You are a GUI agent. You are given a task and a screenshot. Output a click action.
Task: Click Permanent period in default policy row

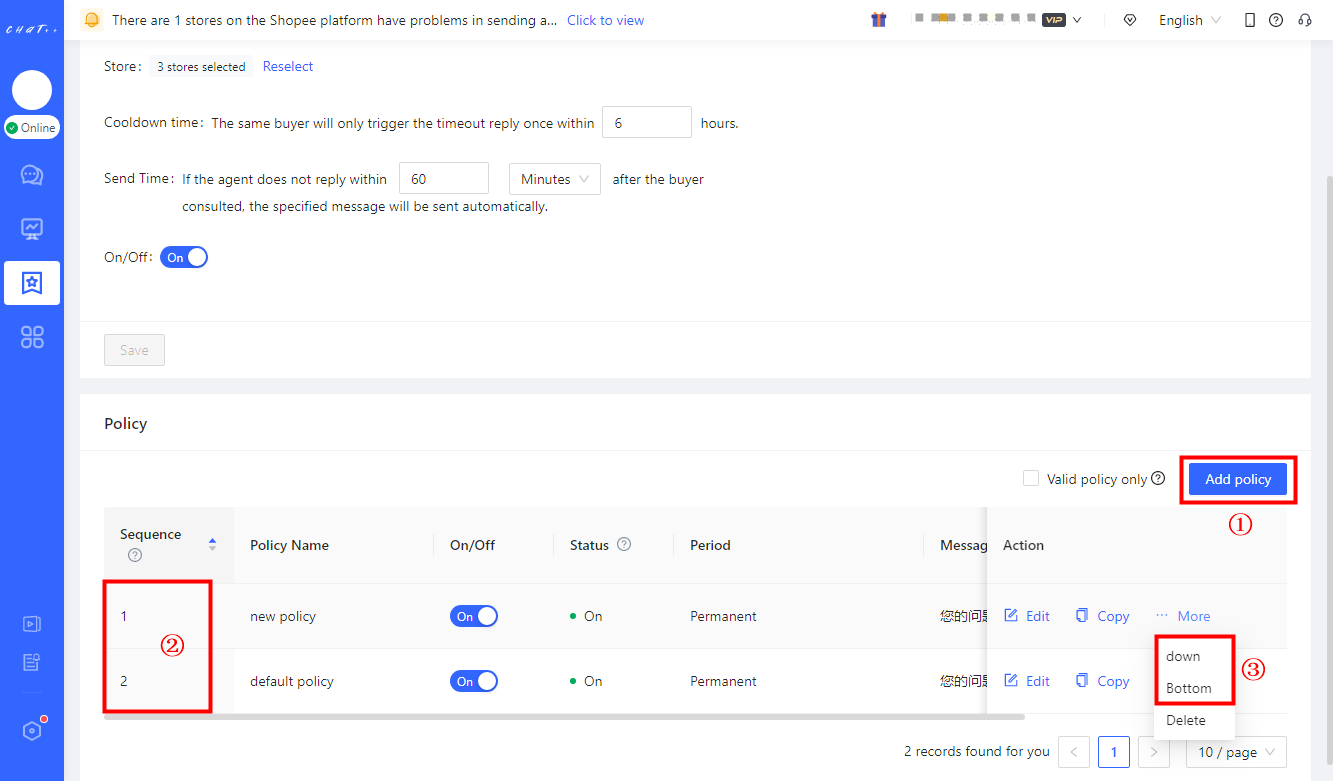pos(723,681)
